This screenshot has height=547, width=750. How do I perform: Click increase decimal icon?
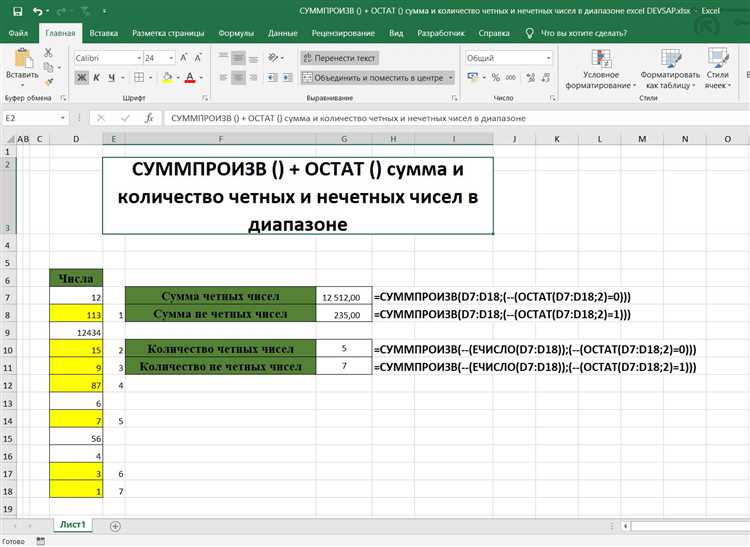(530, 77)
